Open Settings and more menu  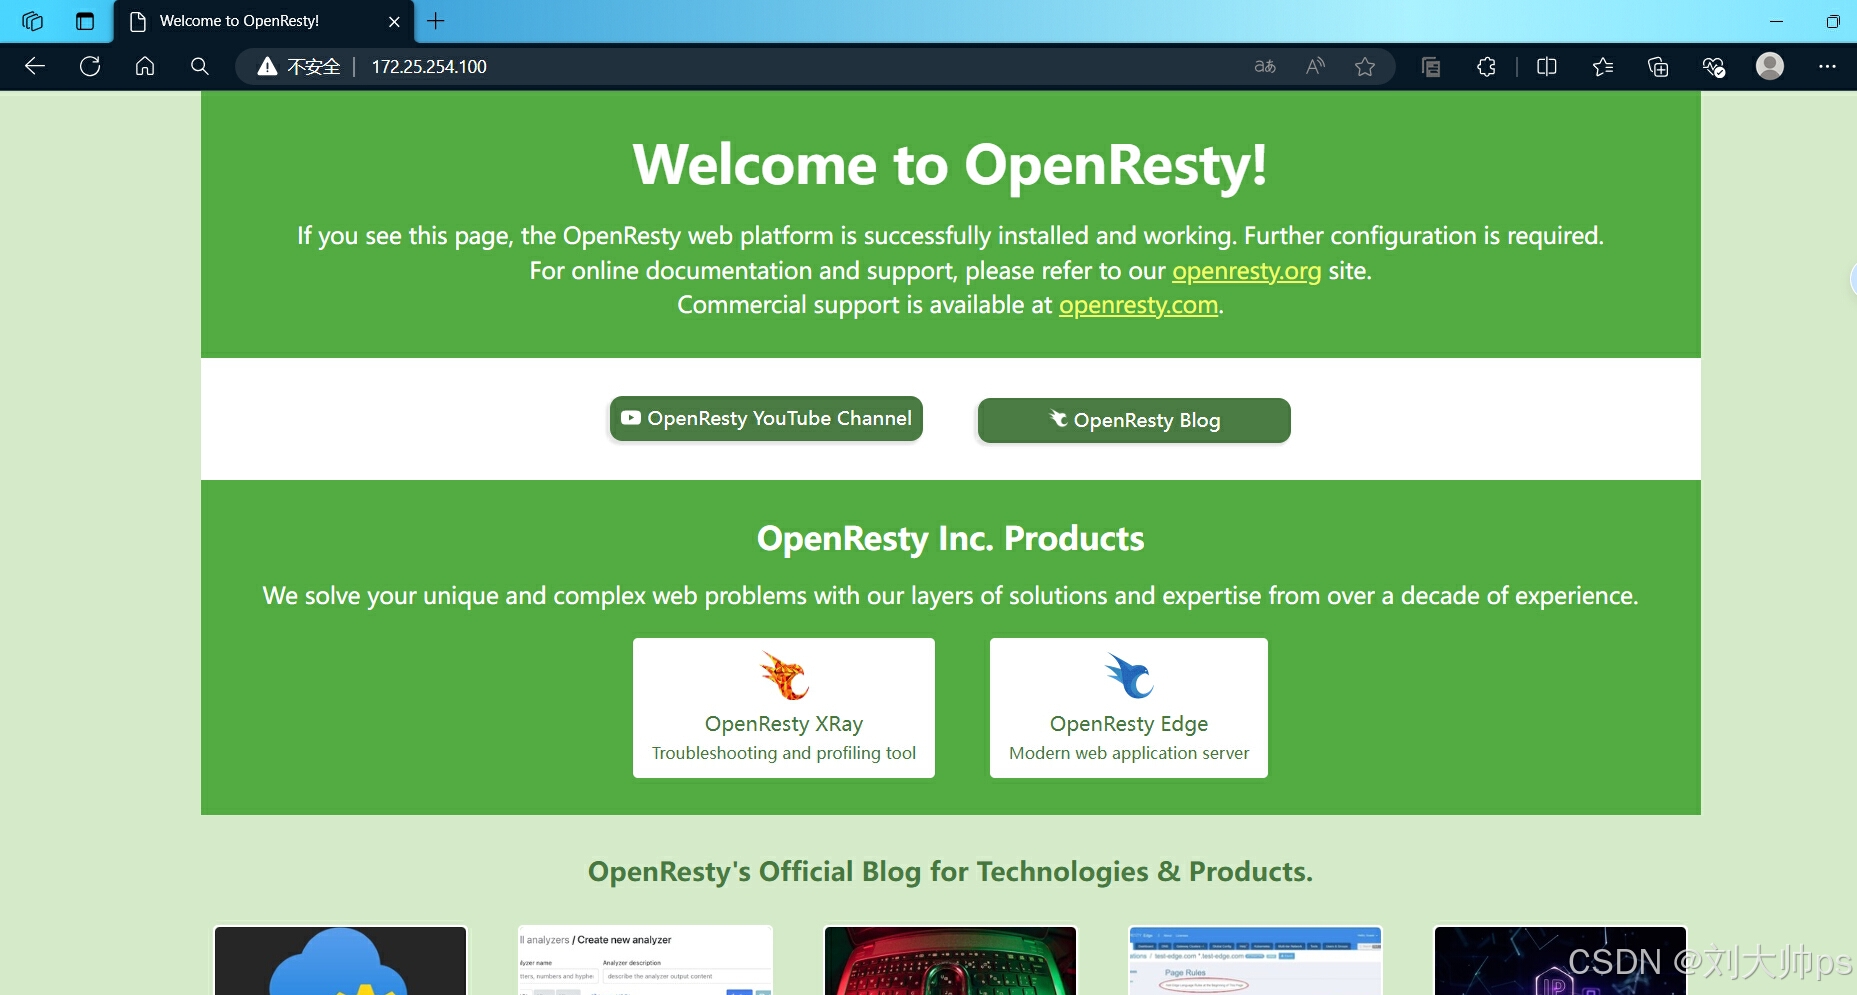(x=1827, y=67)
